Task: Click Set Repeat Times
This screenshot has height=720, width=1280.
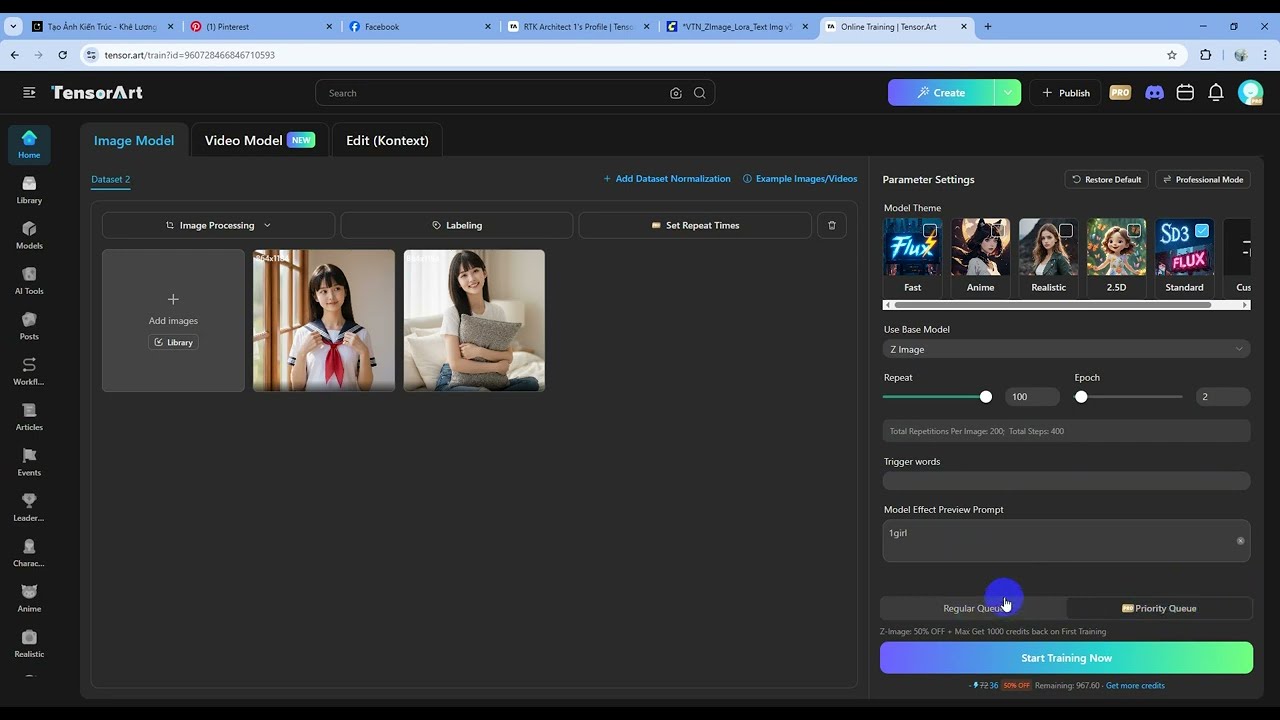Action: (x=695, y=225)
